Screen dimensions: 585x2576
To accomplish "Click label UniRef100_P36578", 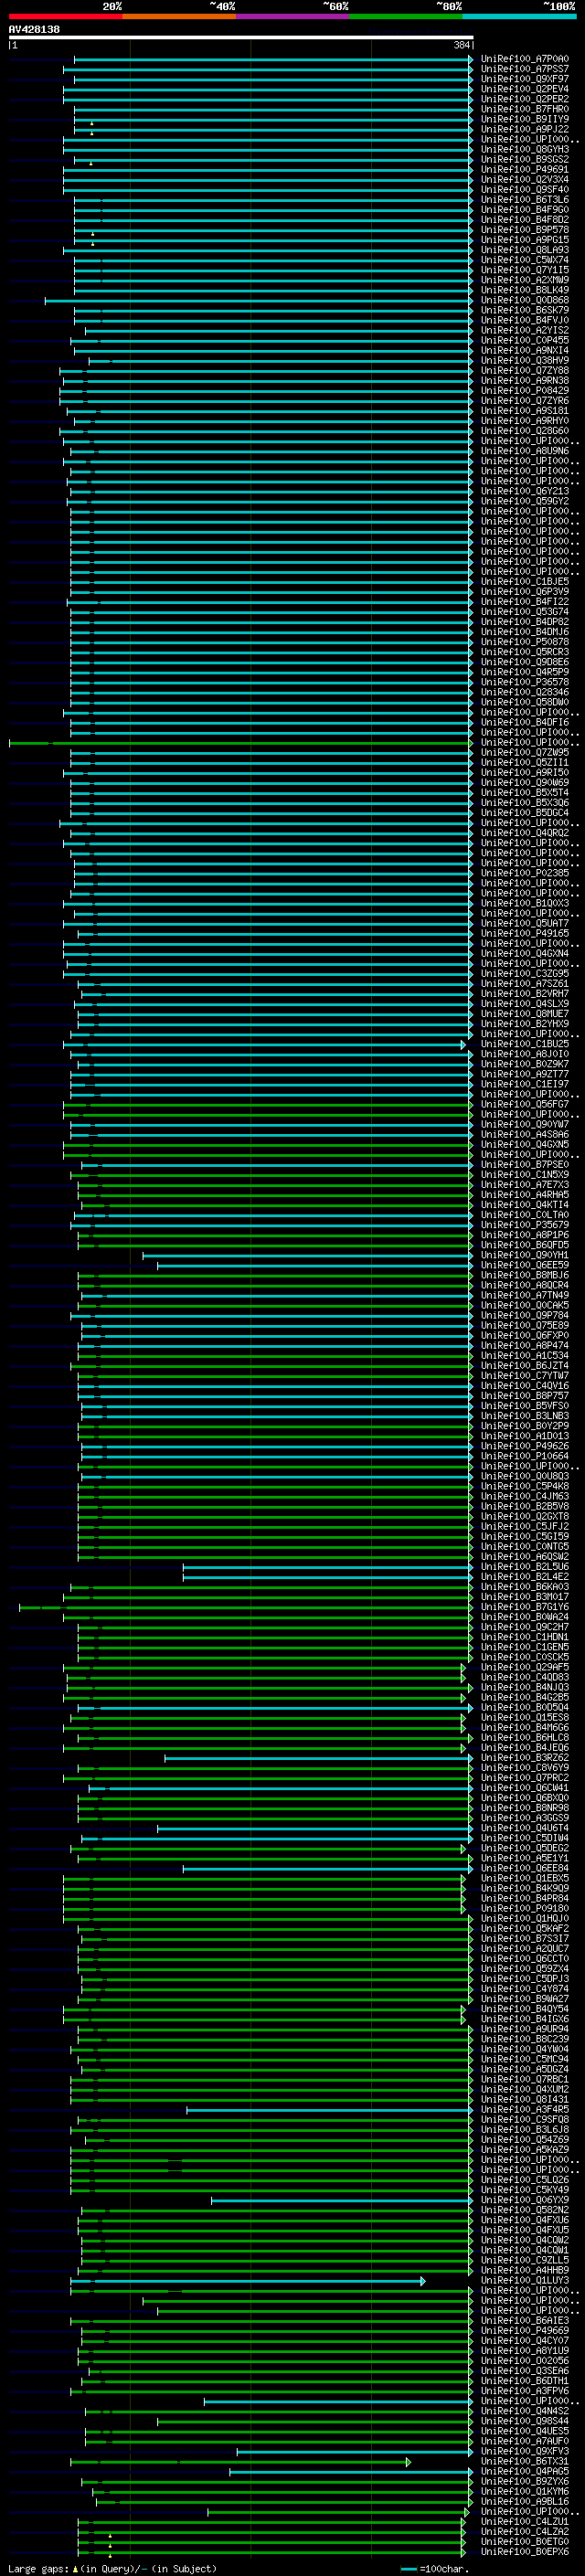I will coord(524,682).
